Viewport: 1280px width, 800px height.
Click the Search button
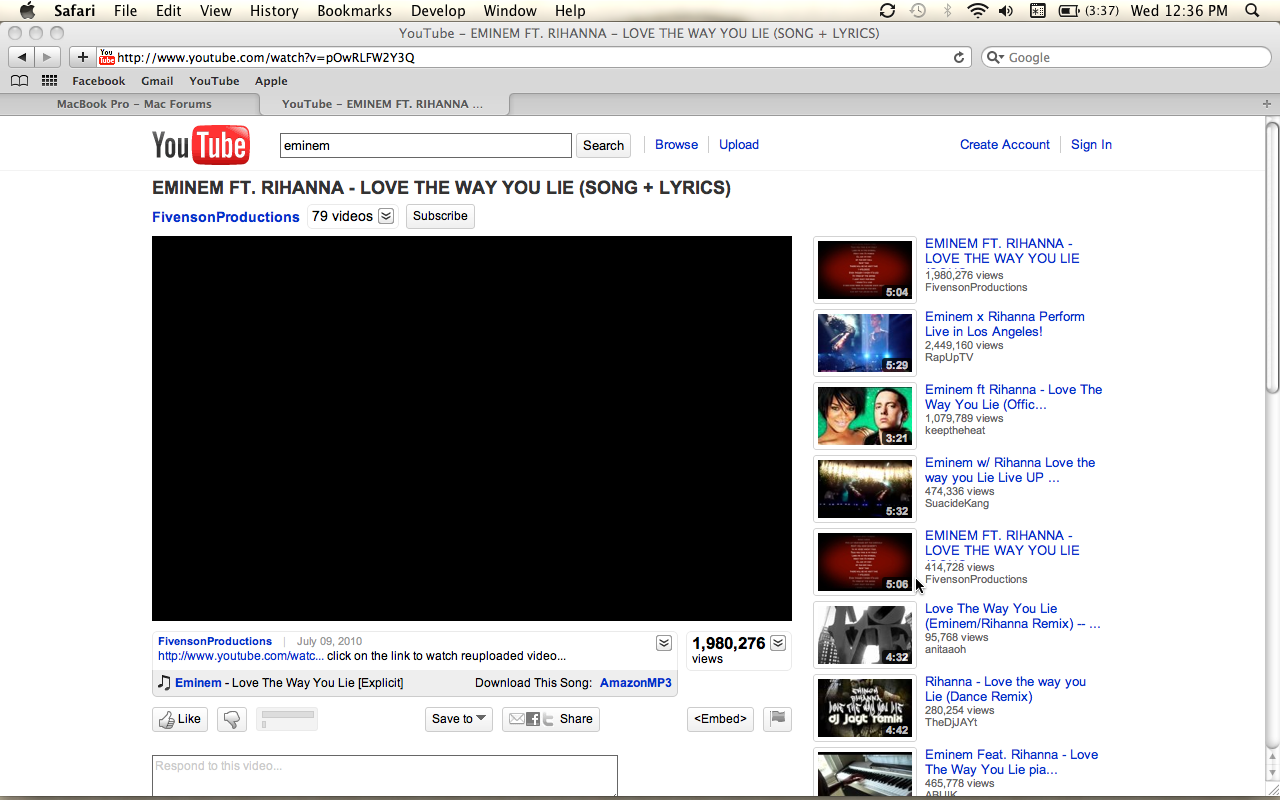(603, 145)
